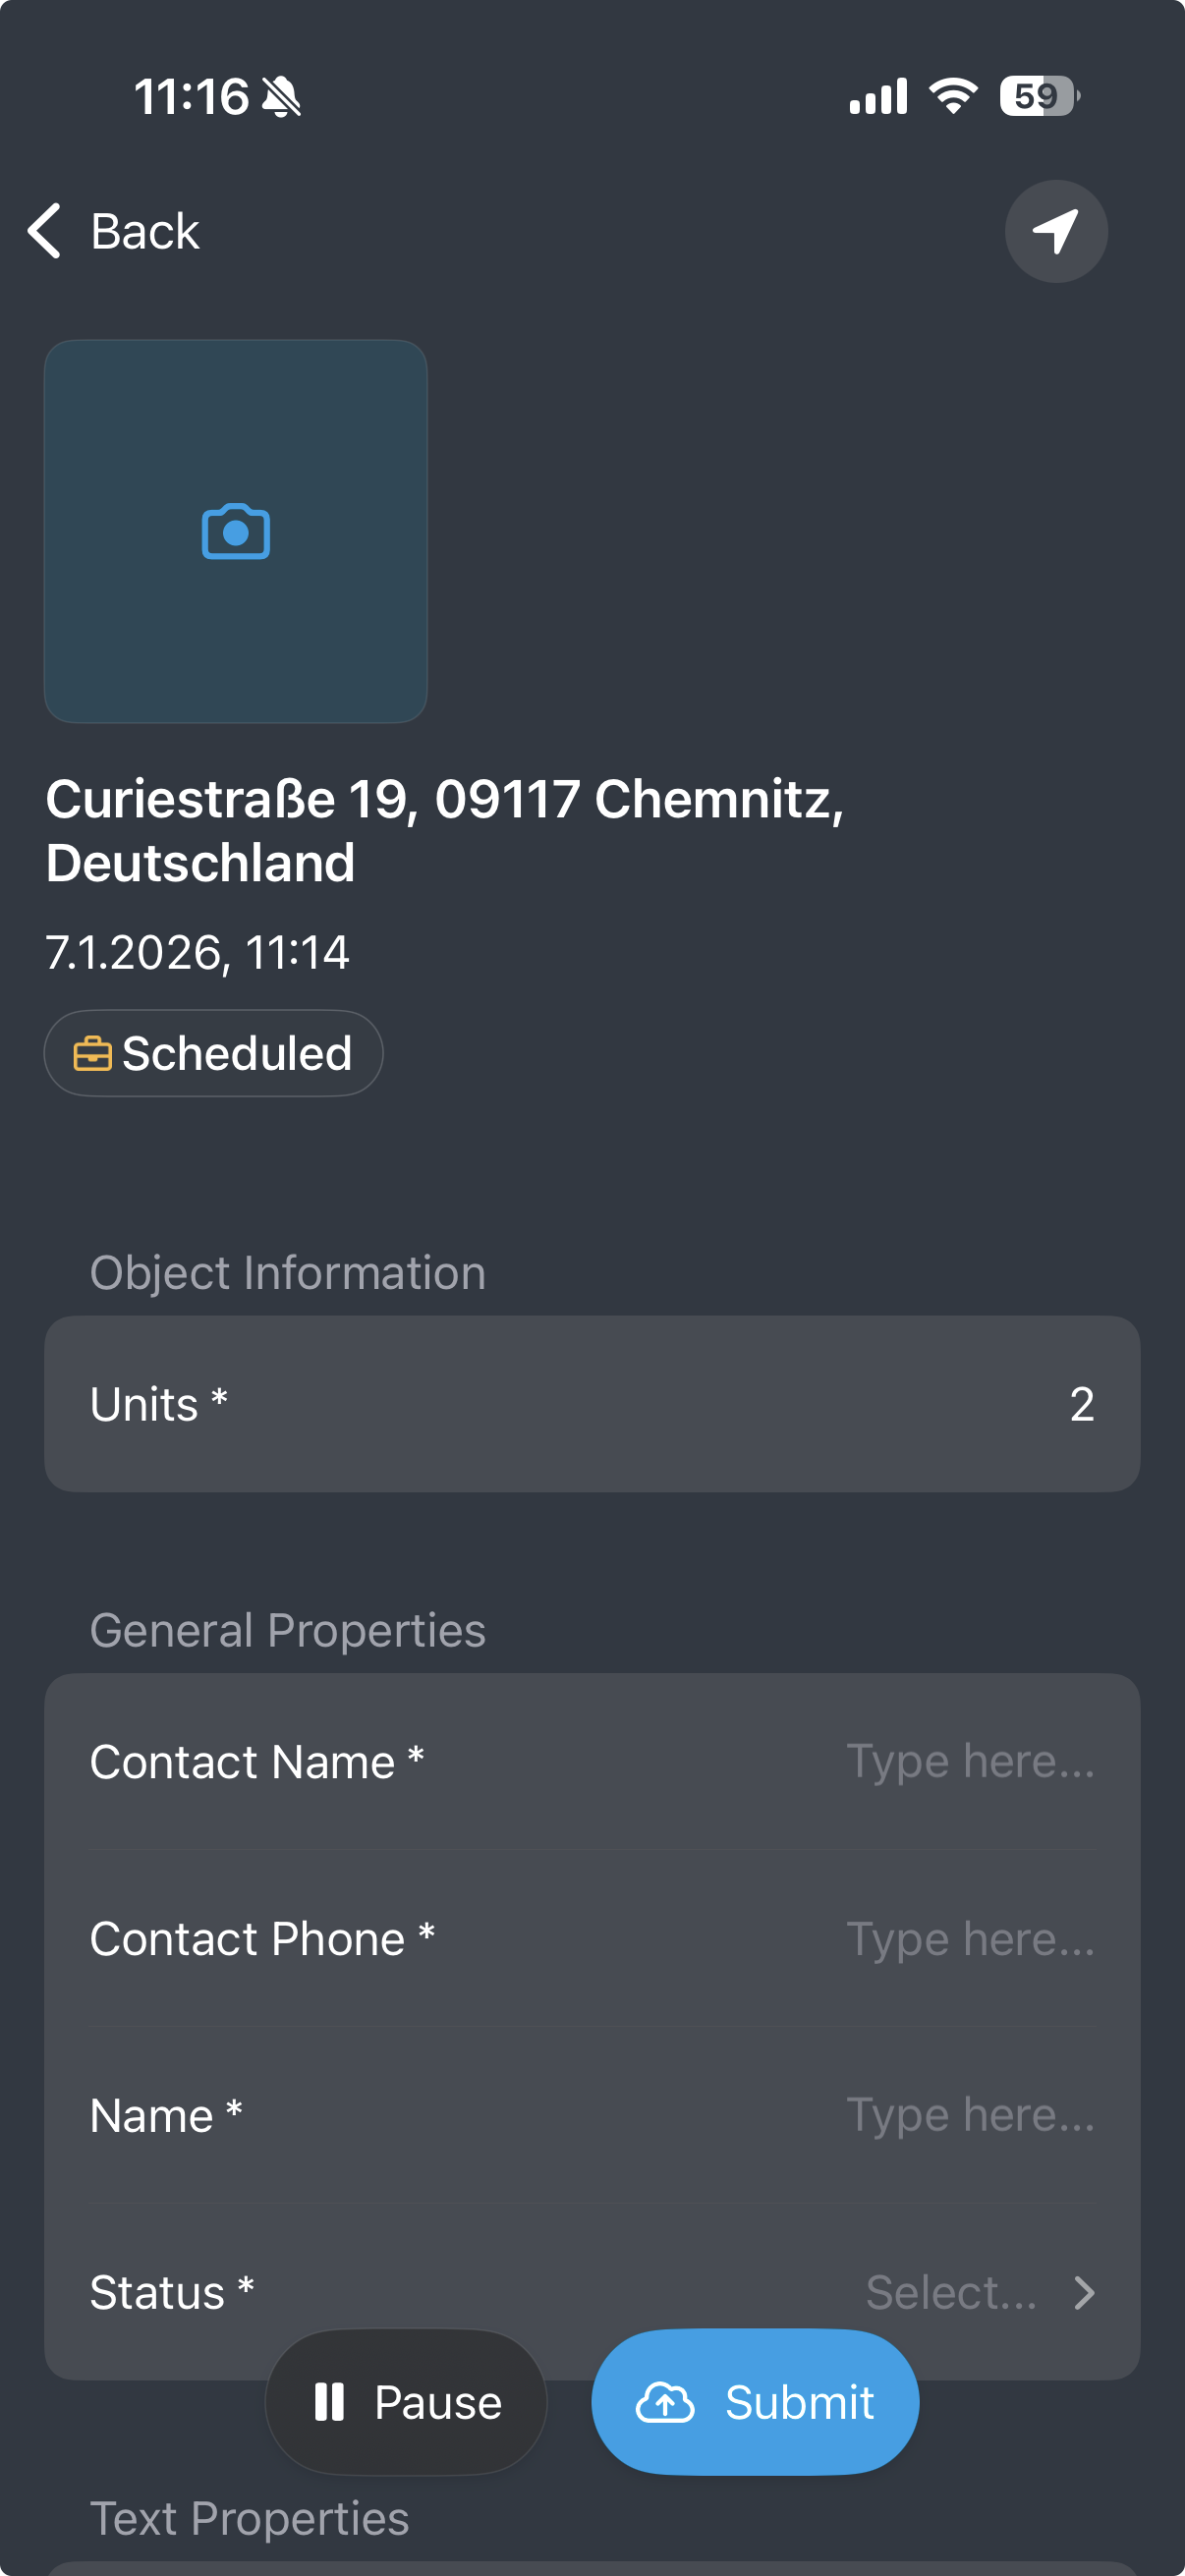The image size is (1185, 2576).
Task: Open the Status Select dropdown
Action: pyautogui.click(x=951, y=2293)
